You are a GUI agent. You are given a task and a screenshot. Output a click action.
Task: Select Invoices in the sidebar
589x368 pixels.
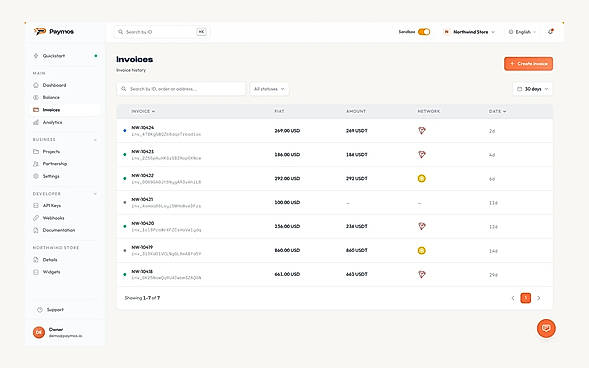point(65,110)
